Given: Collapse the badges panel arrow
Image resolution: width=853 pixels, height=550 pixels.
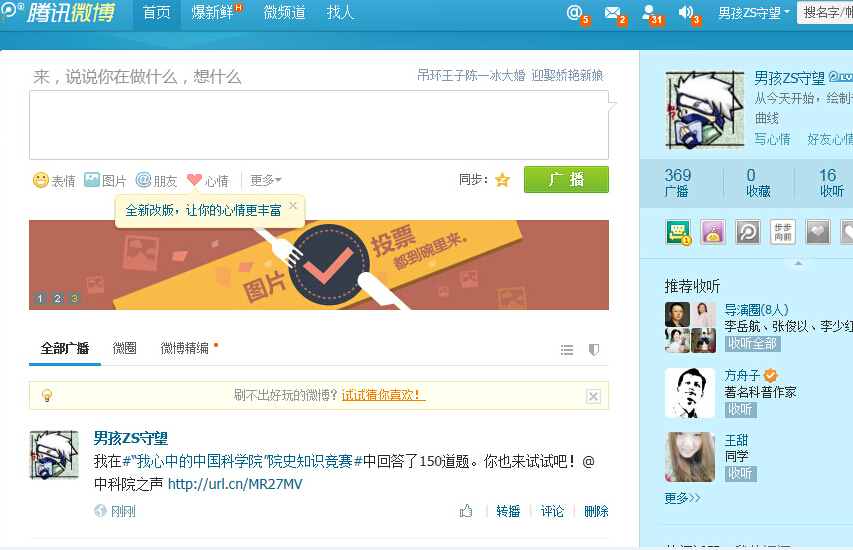Looking at the screenshot, I should point(798,263).
